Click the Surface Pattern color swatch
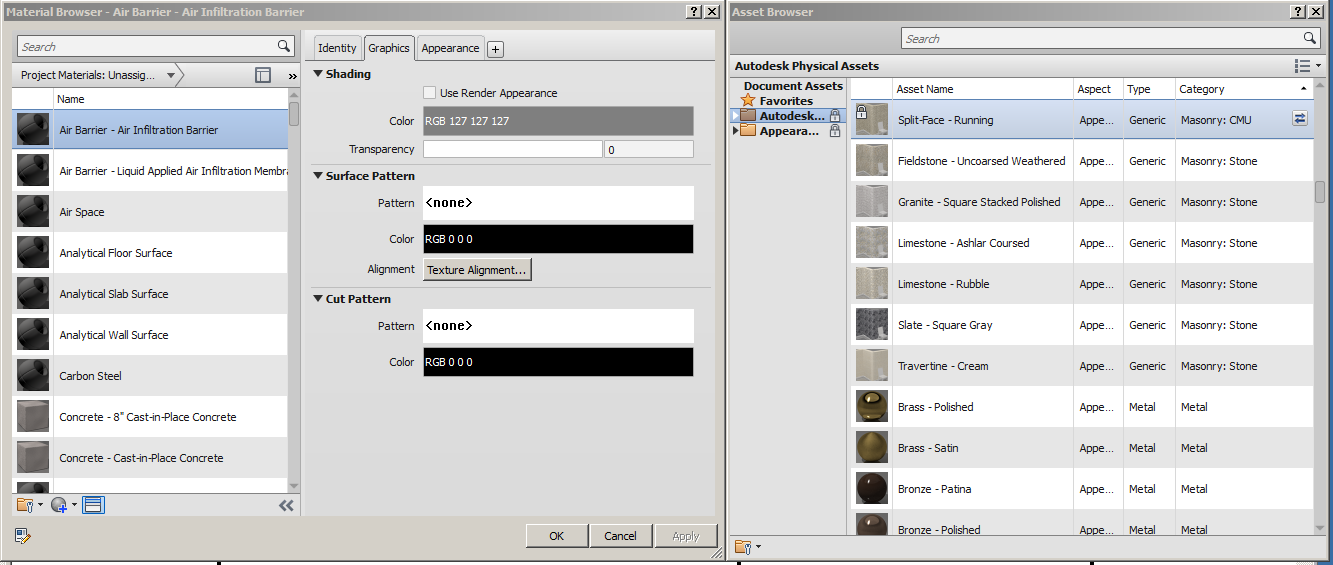This screenshot has height=565, width=1333. 558,239
